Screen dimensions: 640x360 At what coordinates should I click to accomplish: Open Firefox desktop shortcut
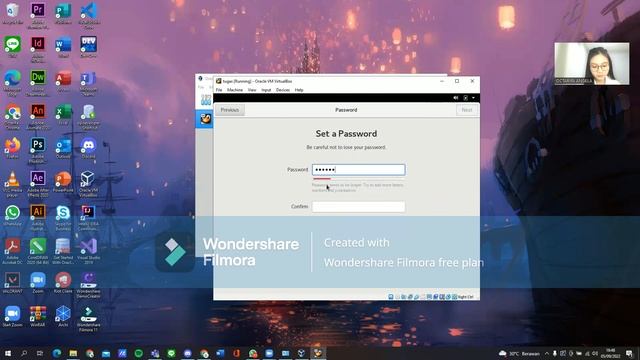point(12,148)
